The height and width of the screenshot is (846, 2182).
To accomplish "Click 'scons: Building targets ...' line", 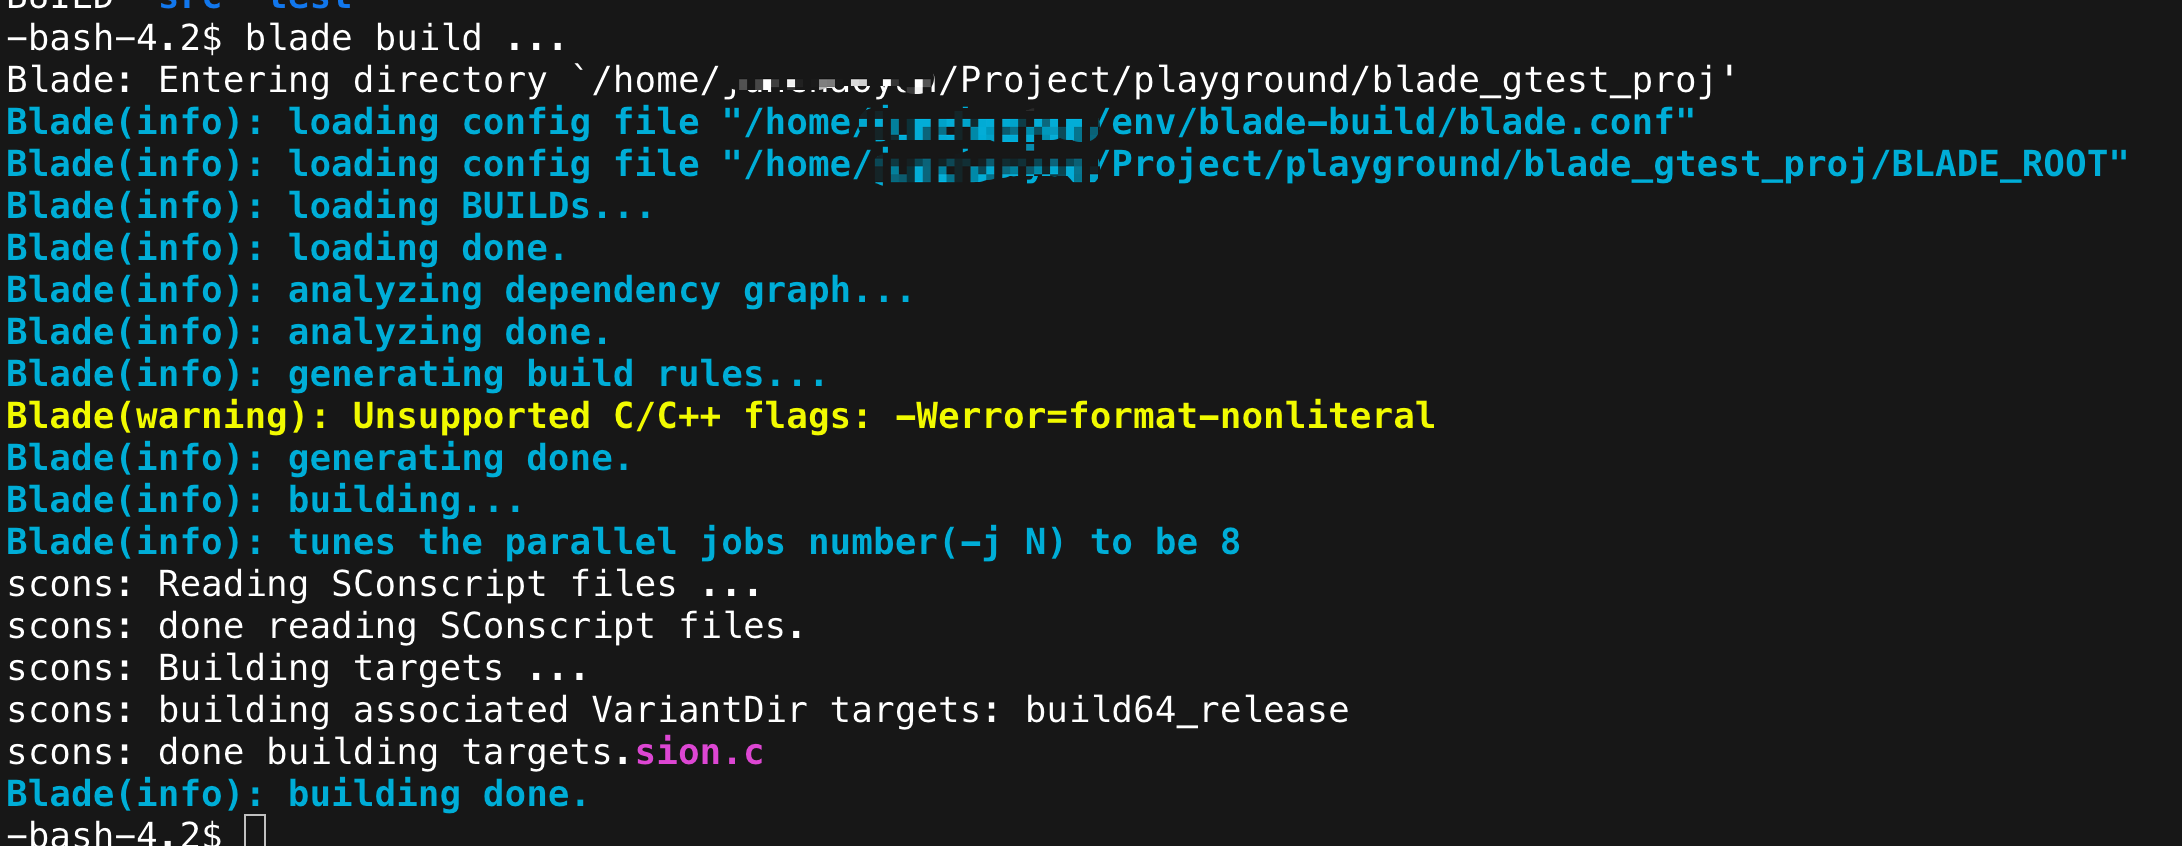I will (297, 668).
